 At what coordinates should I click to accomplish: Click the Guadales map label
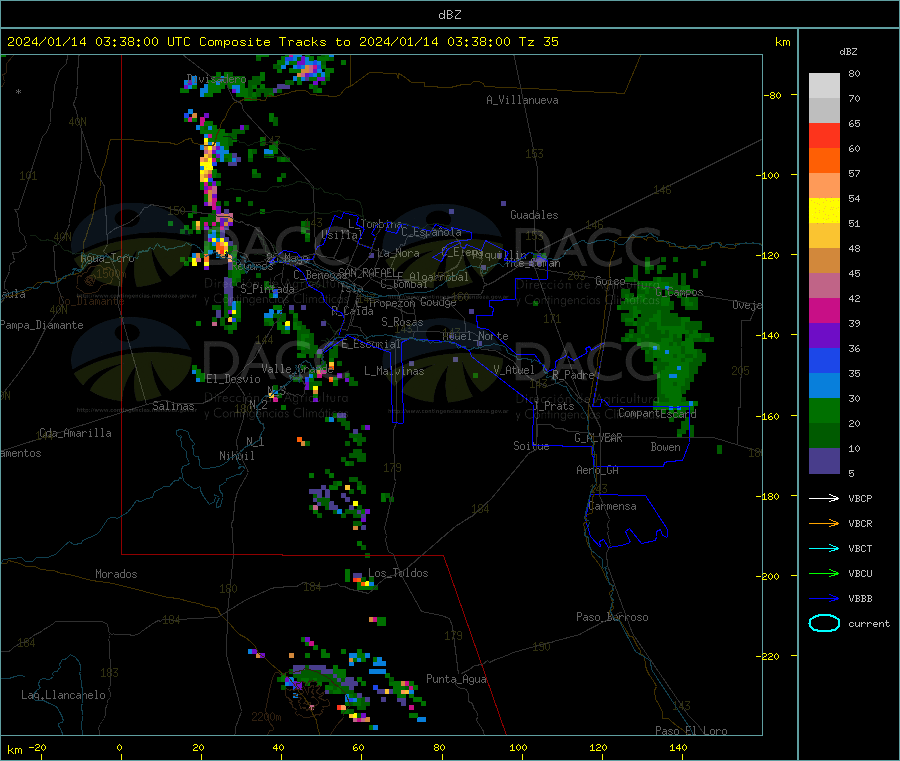[x=534, y=215]
